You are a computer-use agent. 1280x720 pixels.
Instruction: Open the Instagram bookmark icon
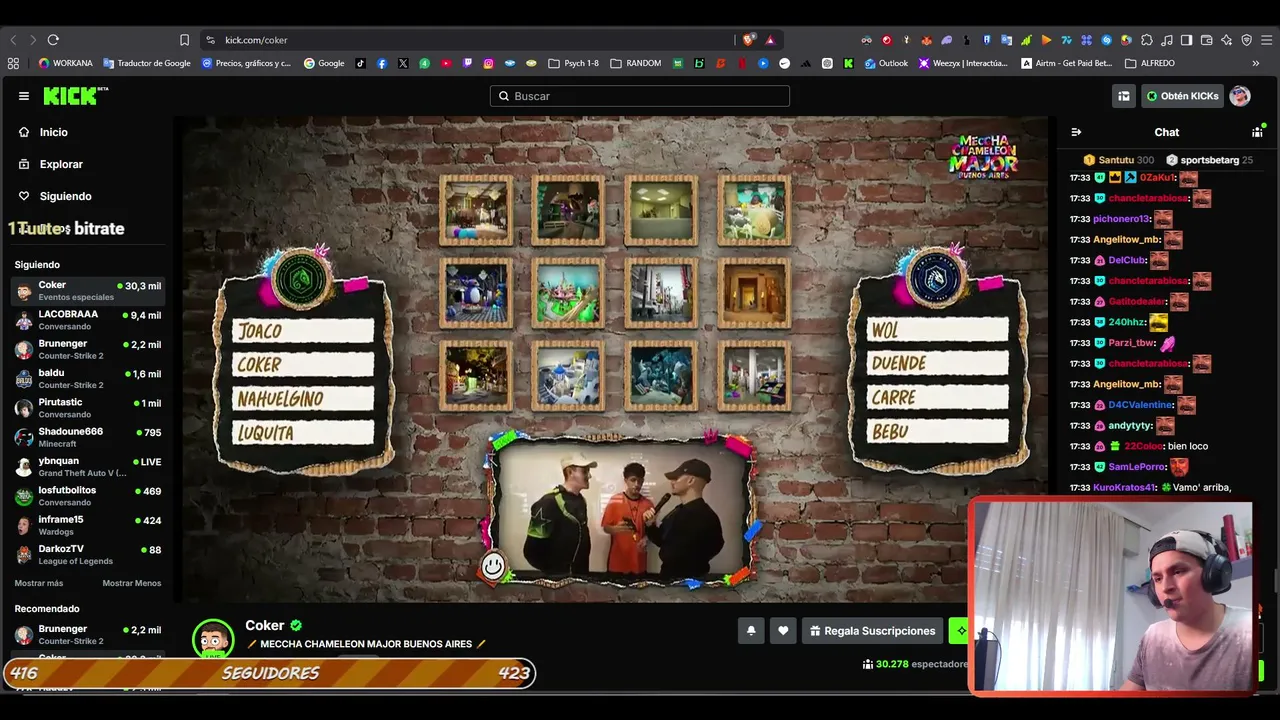pyautogui.click(x=488, y=63)
